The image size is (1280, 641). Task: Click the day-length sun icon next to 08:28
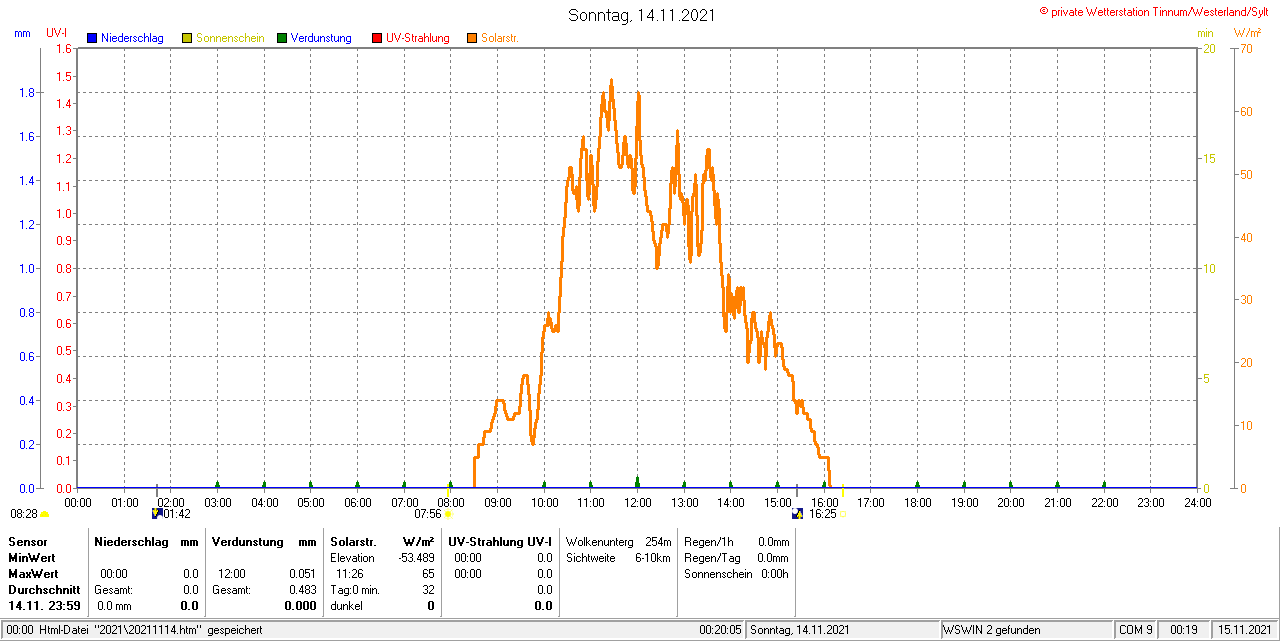click(x=44, y=514)
